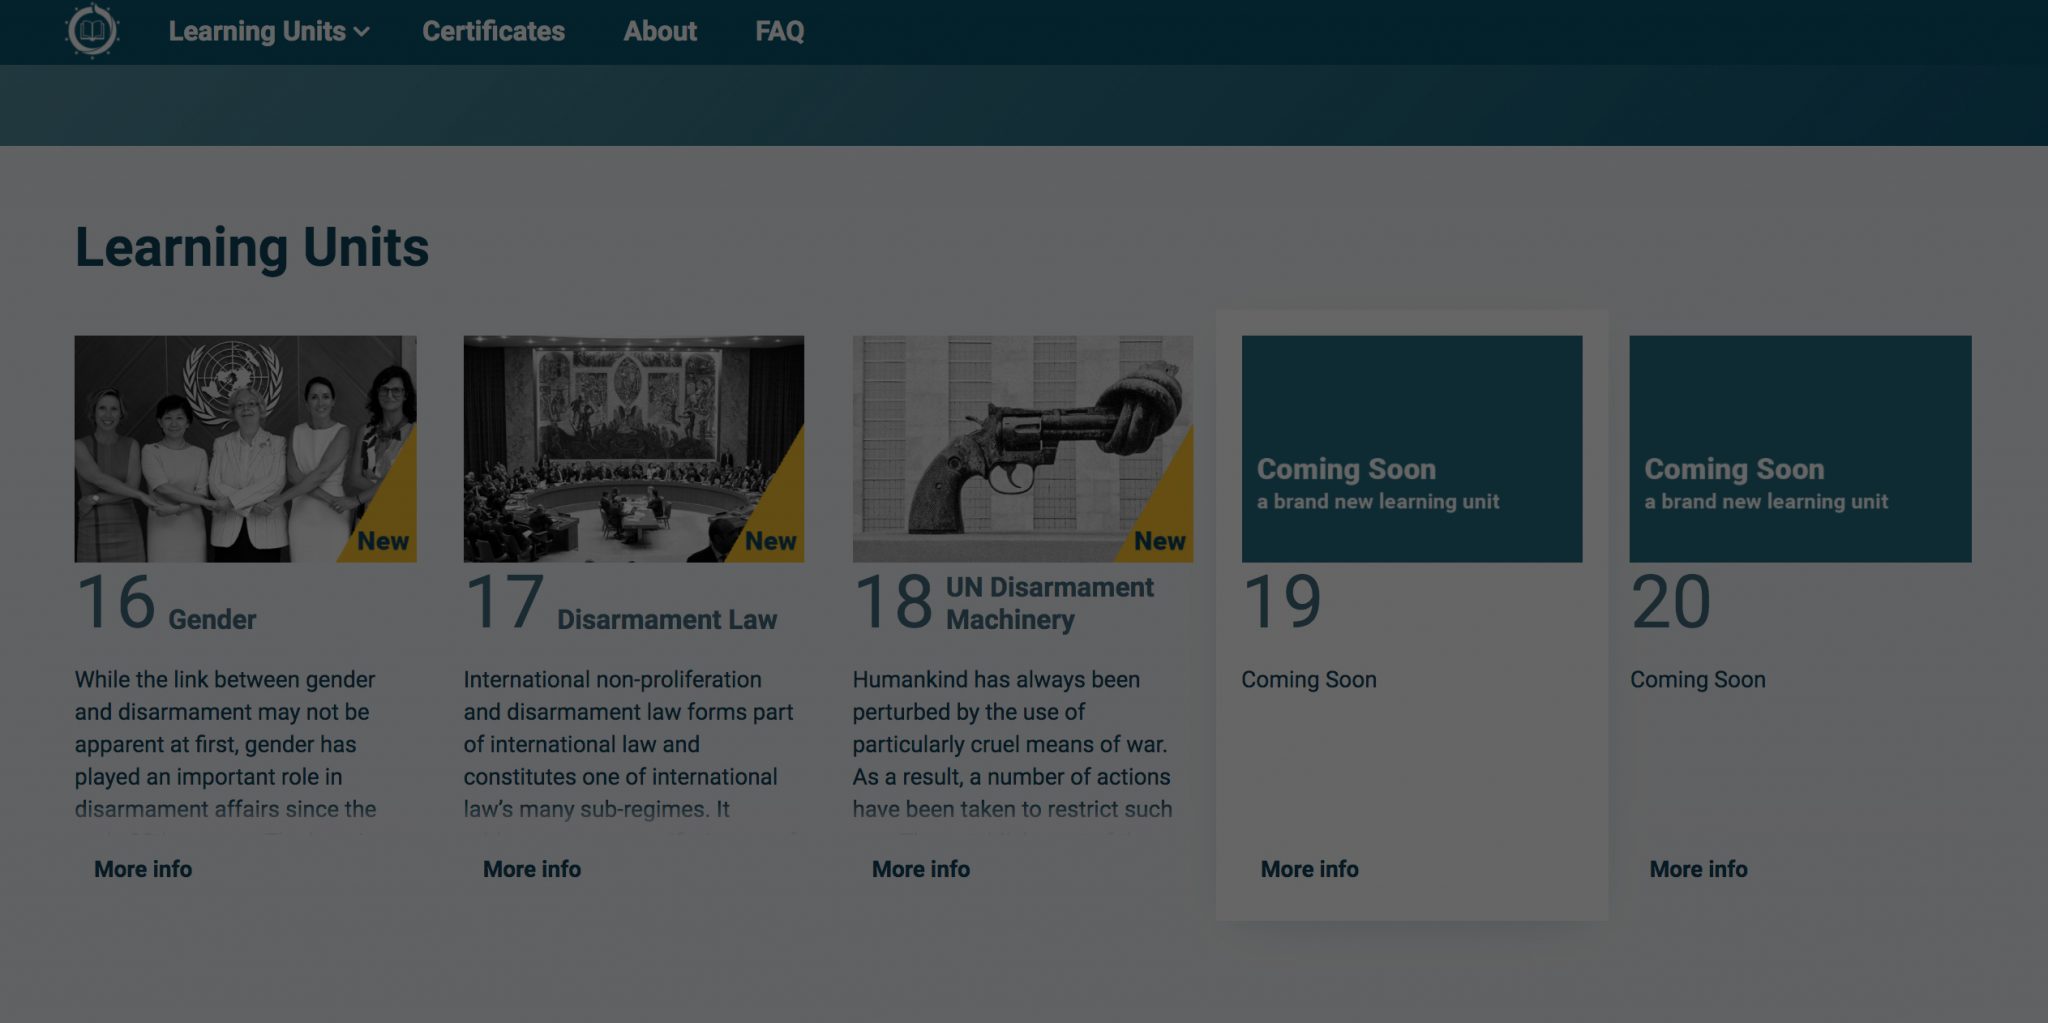Select the Disarmament Law title
Image resolution: width=2048 pixels, height=1023 pixels.
point(667,620)
